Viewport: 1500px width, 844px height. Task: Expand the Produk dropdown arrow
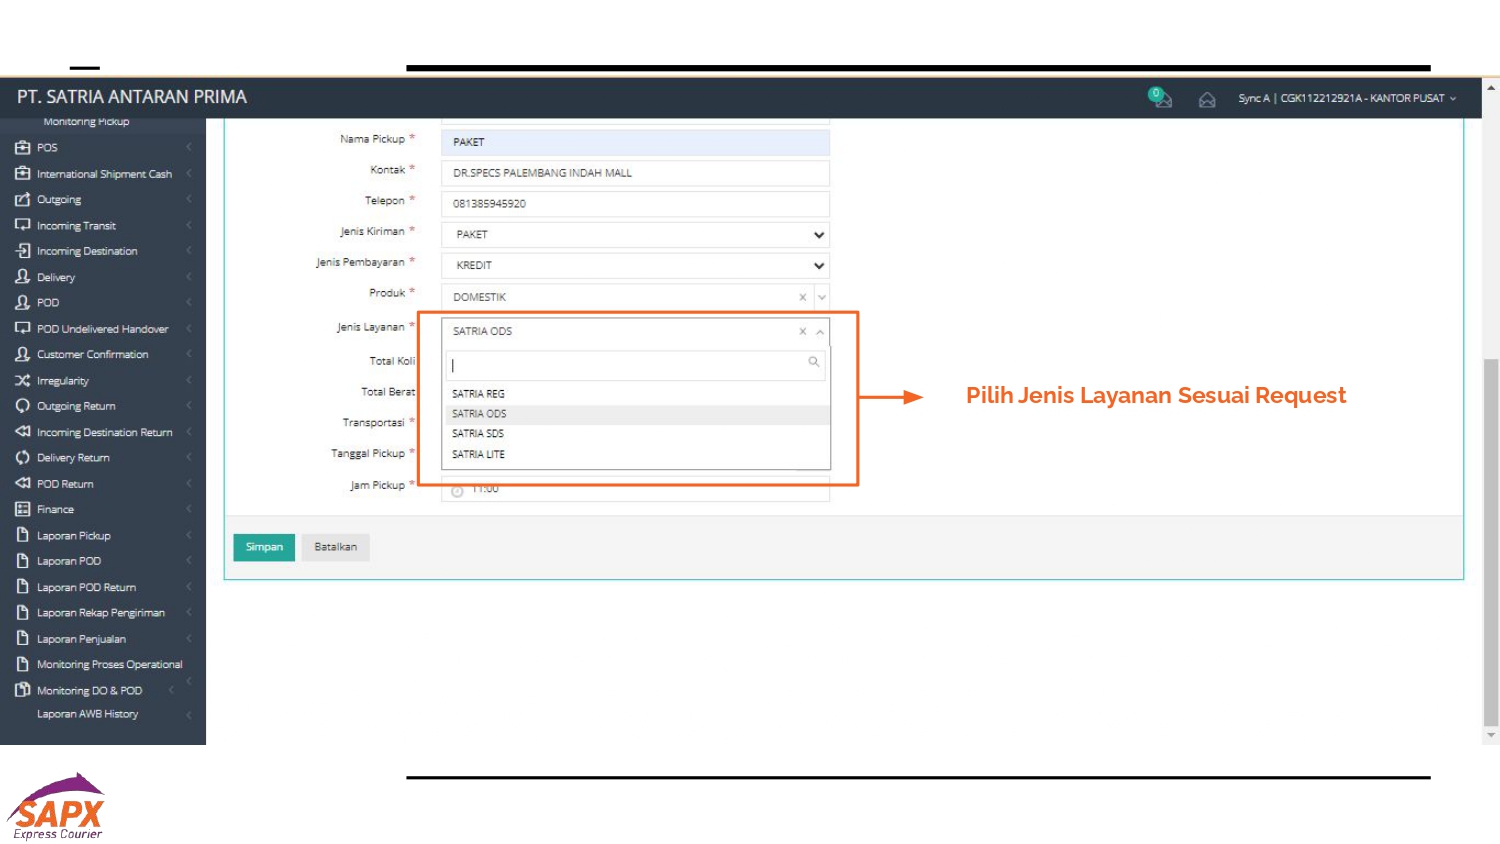(822, 297)
